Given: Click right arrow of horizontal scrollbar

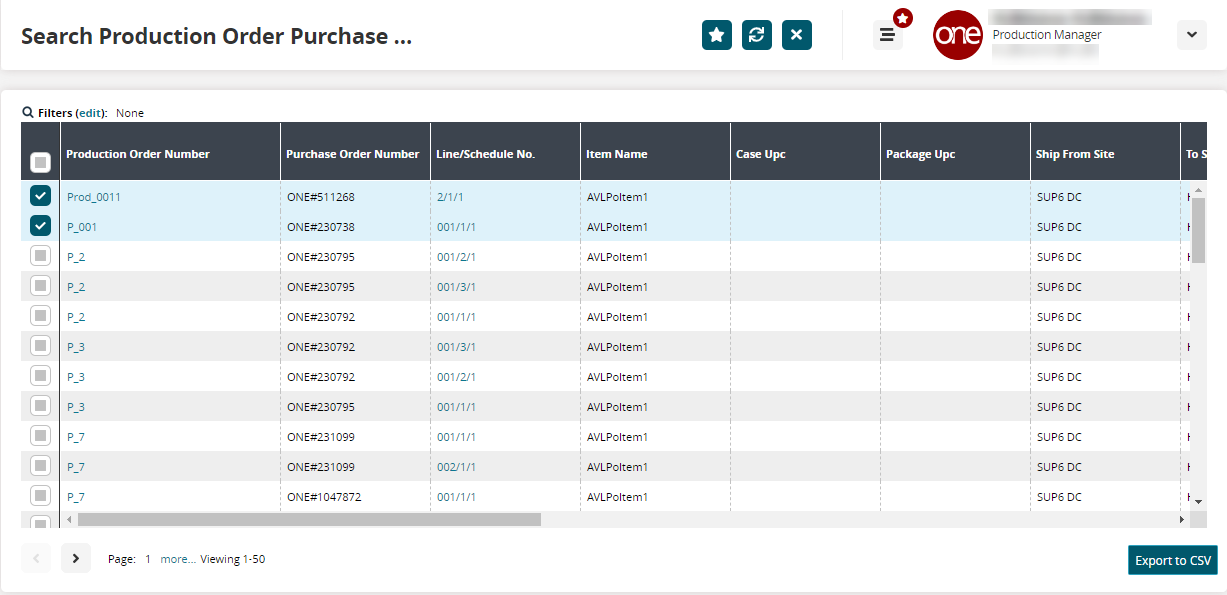Looking at the screenshot, I should [1181, 520].
